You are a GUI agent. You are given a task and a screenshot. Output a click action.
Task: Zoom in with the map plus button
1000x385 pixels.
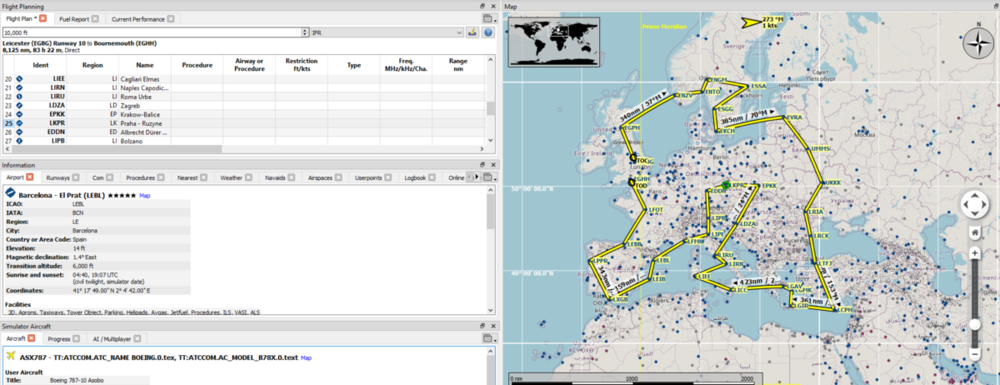pyautogui.click(x=975, y=253)
